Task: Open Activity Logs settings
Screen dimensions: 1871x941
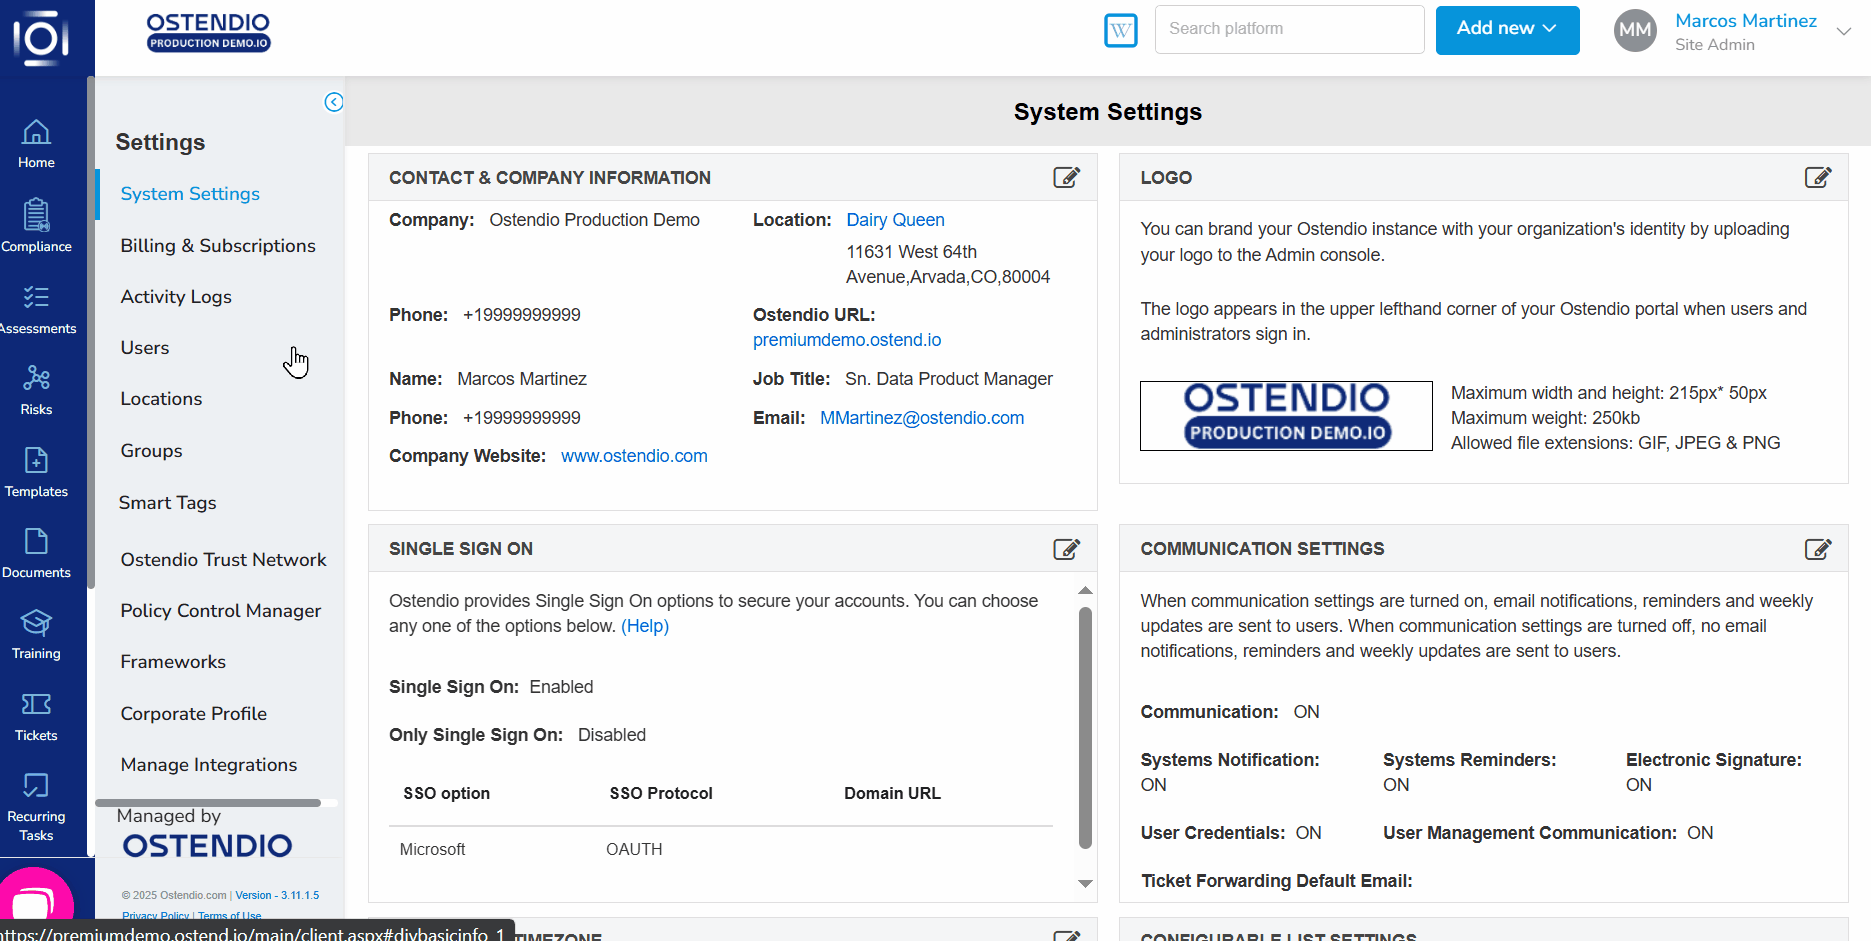Action: 176,296
